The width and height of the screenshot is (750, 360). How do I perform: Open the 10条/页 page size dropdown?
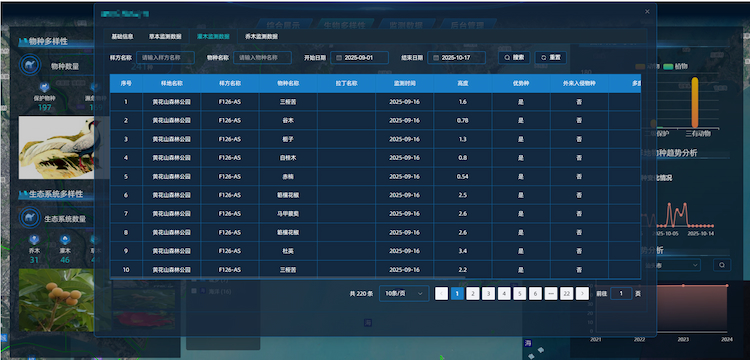pos(404,294)
